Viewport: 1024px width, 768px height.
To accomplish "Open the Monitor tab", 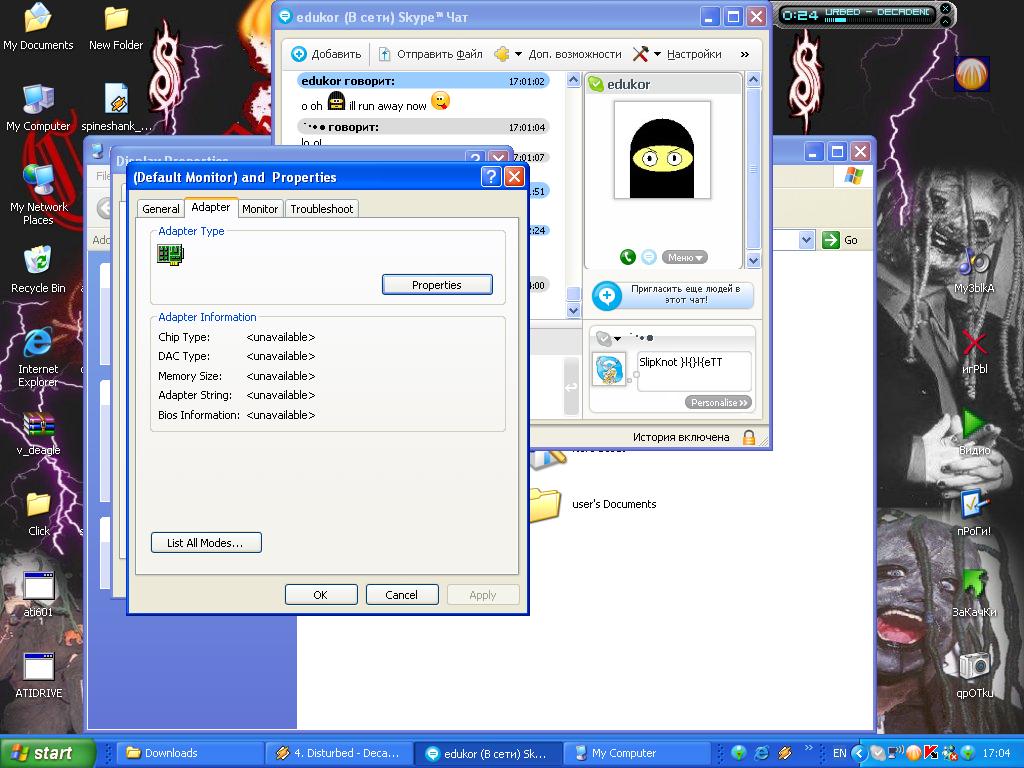I will tap(260, 209).
